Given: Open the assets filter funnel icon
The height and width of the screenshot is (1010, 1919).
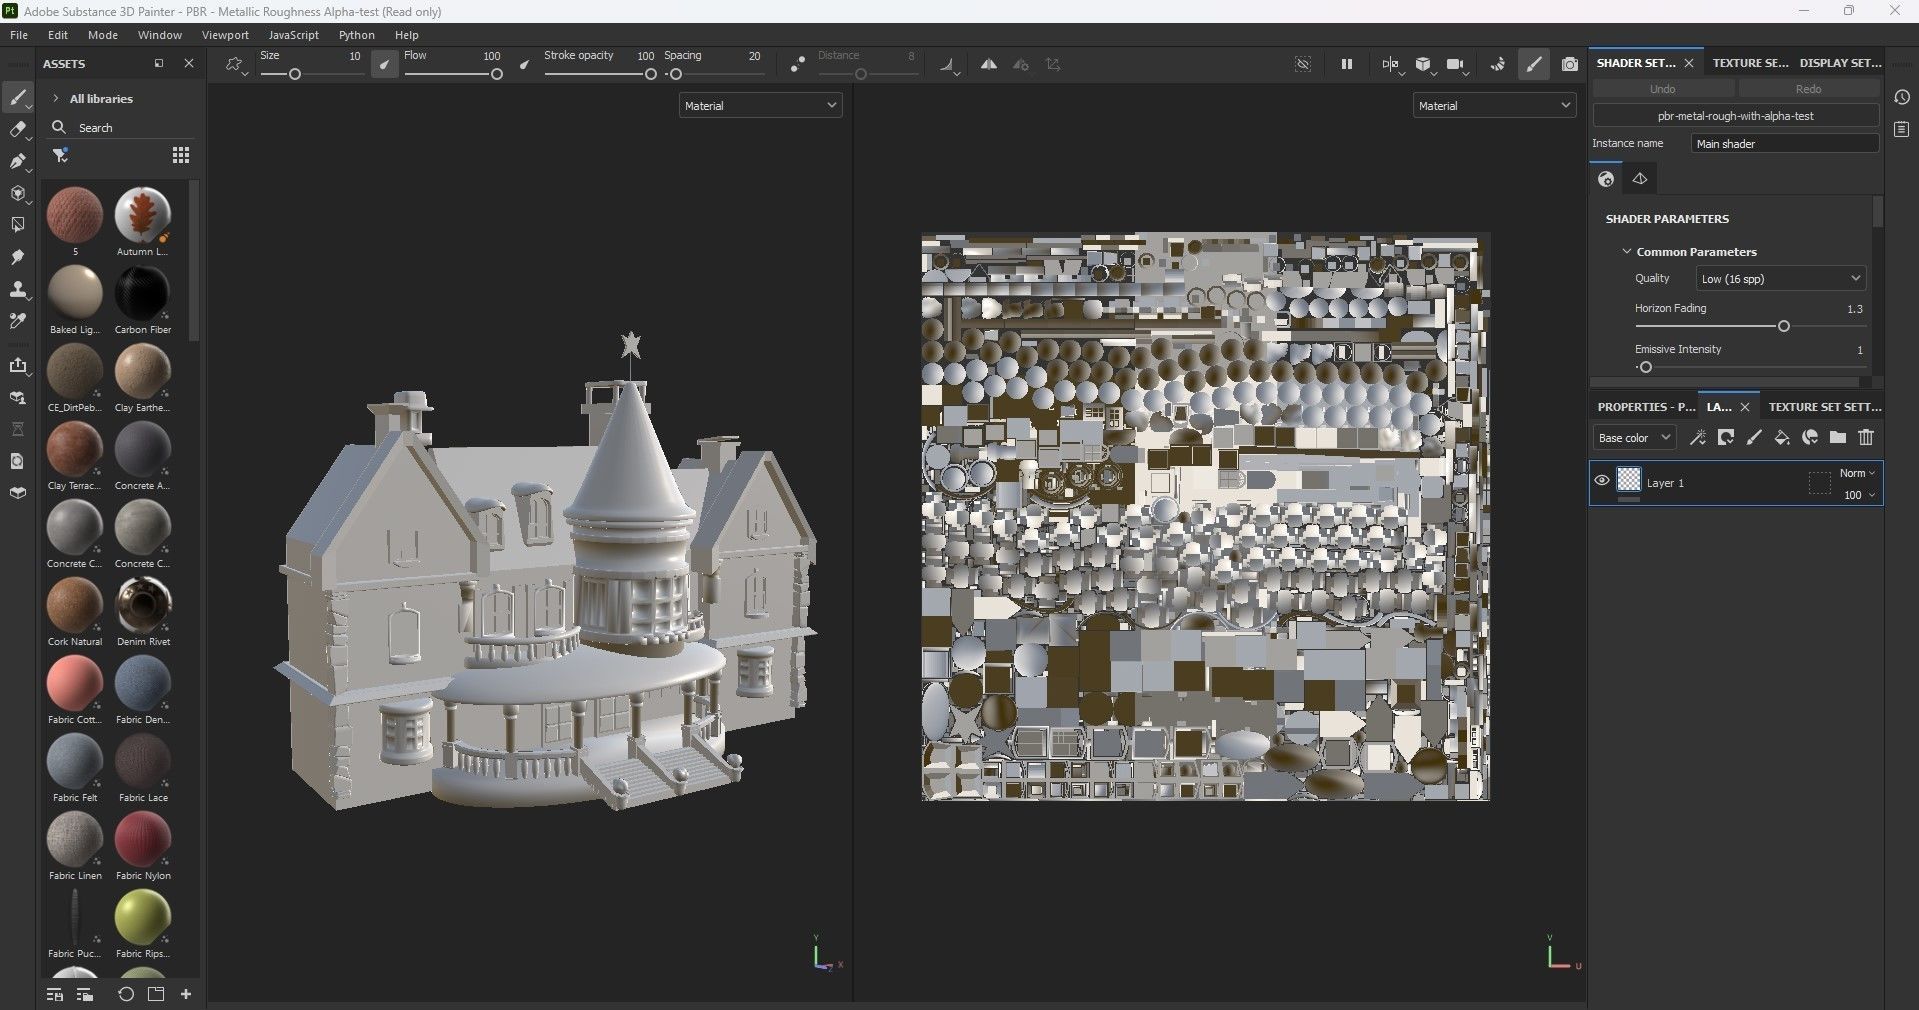Looking at the screenshot, I should (60, 155).
